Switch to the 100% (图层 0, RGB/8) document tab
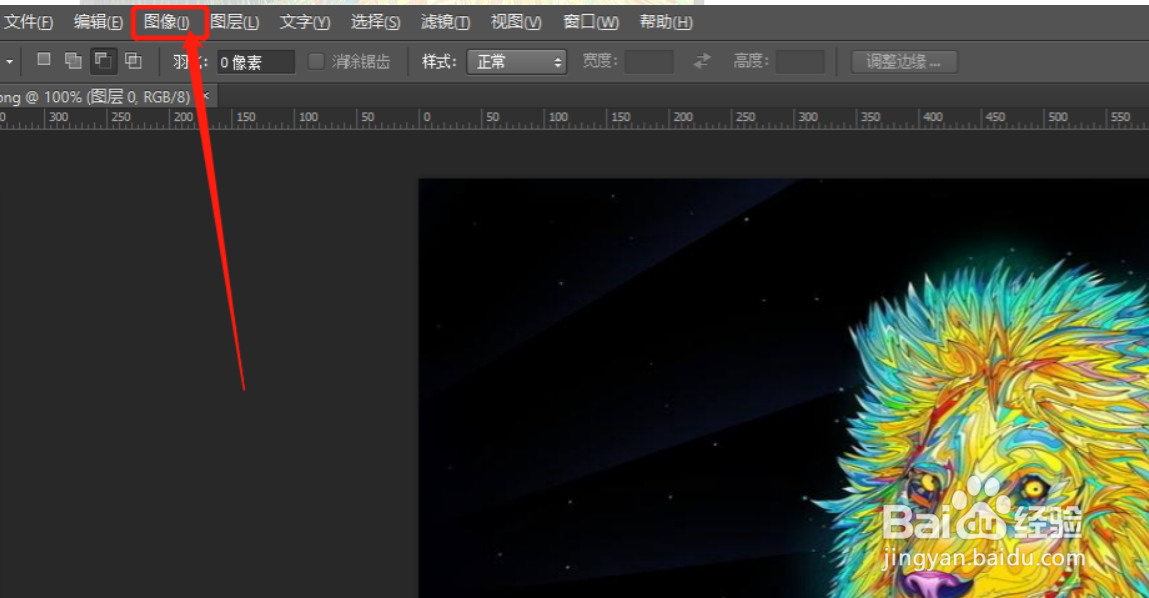Screen dimensions: 1149x598 pos(95,97)
